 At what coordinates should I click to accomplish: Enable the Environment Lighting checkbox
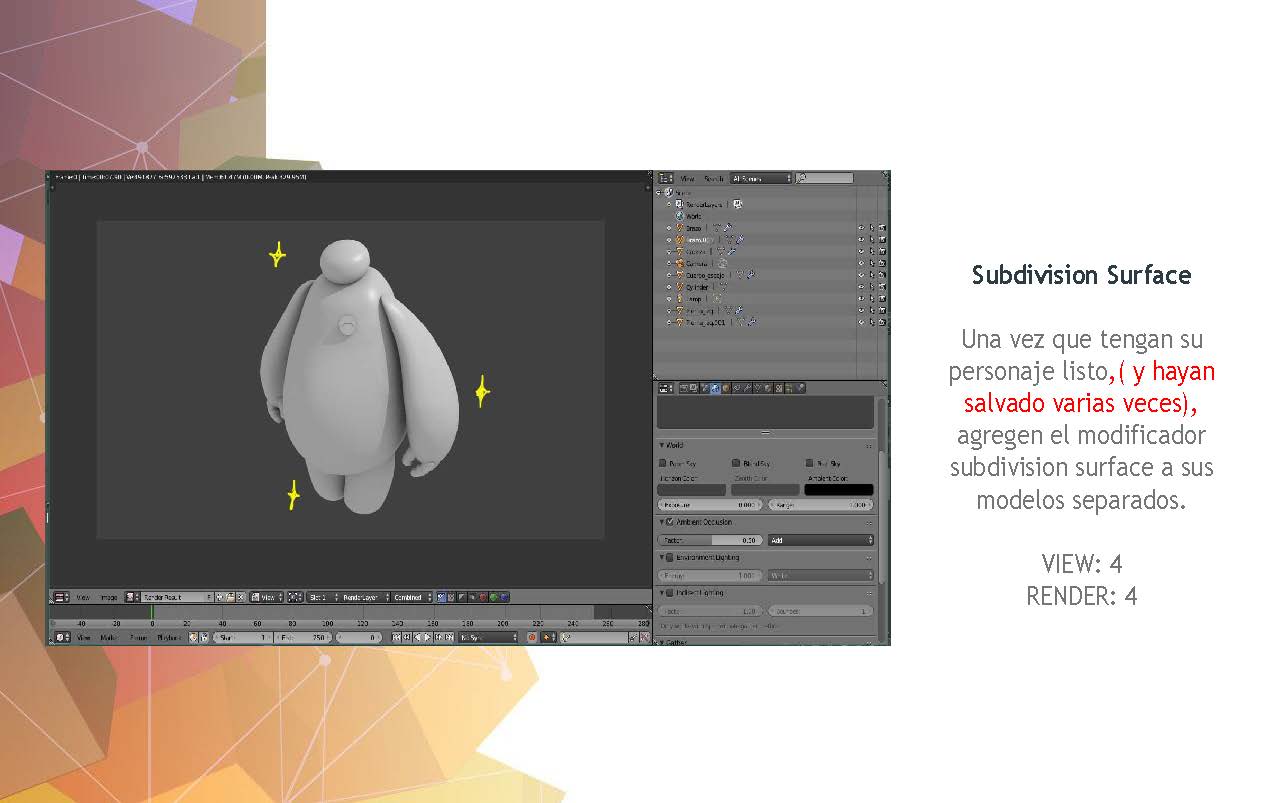click(x=670, y=557)
